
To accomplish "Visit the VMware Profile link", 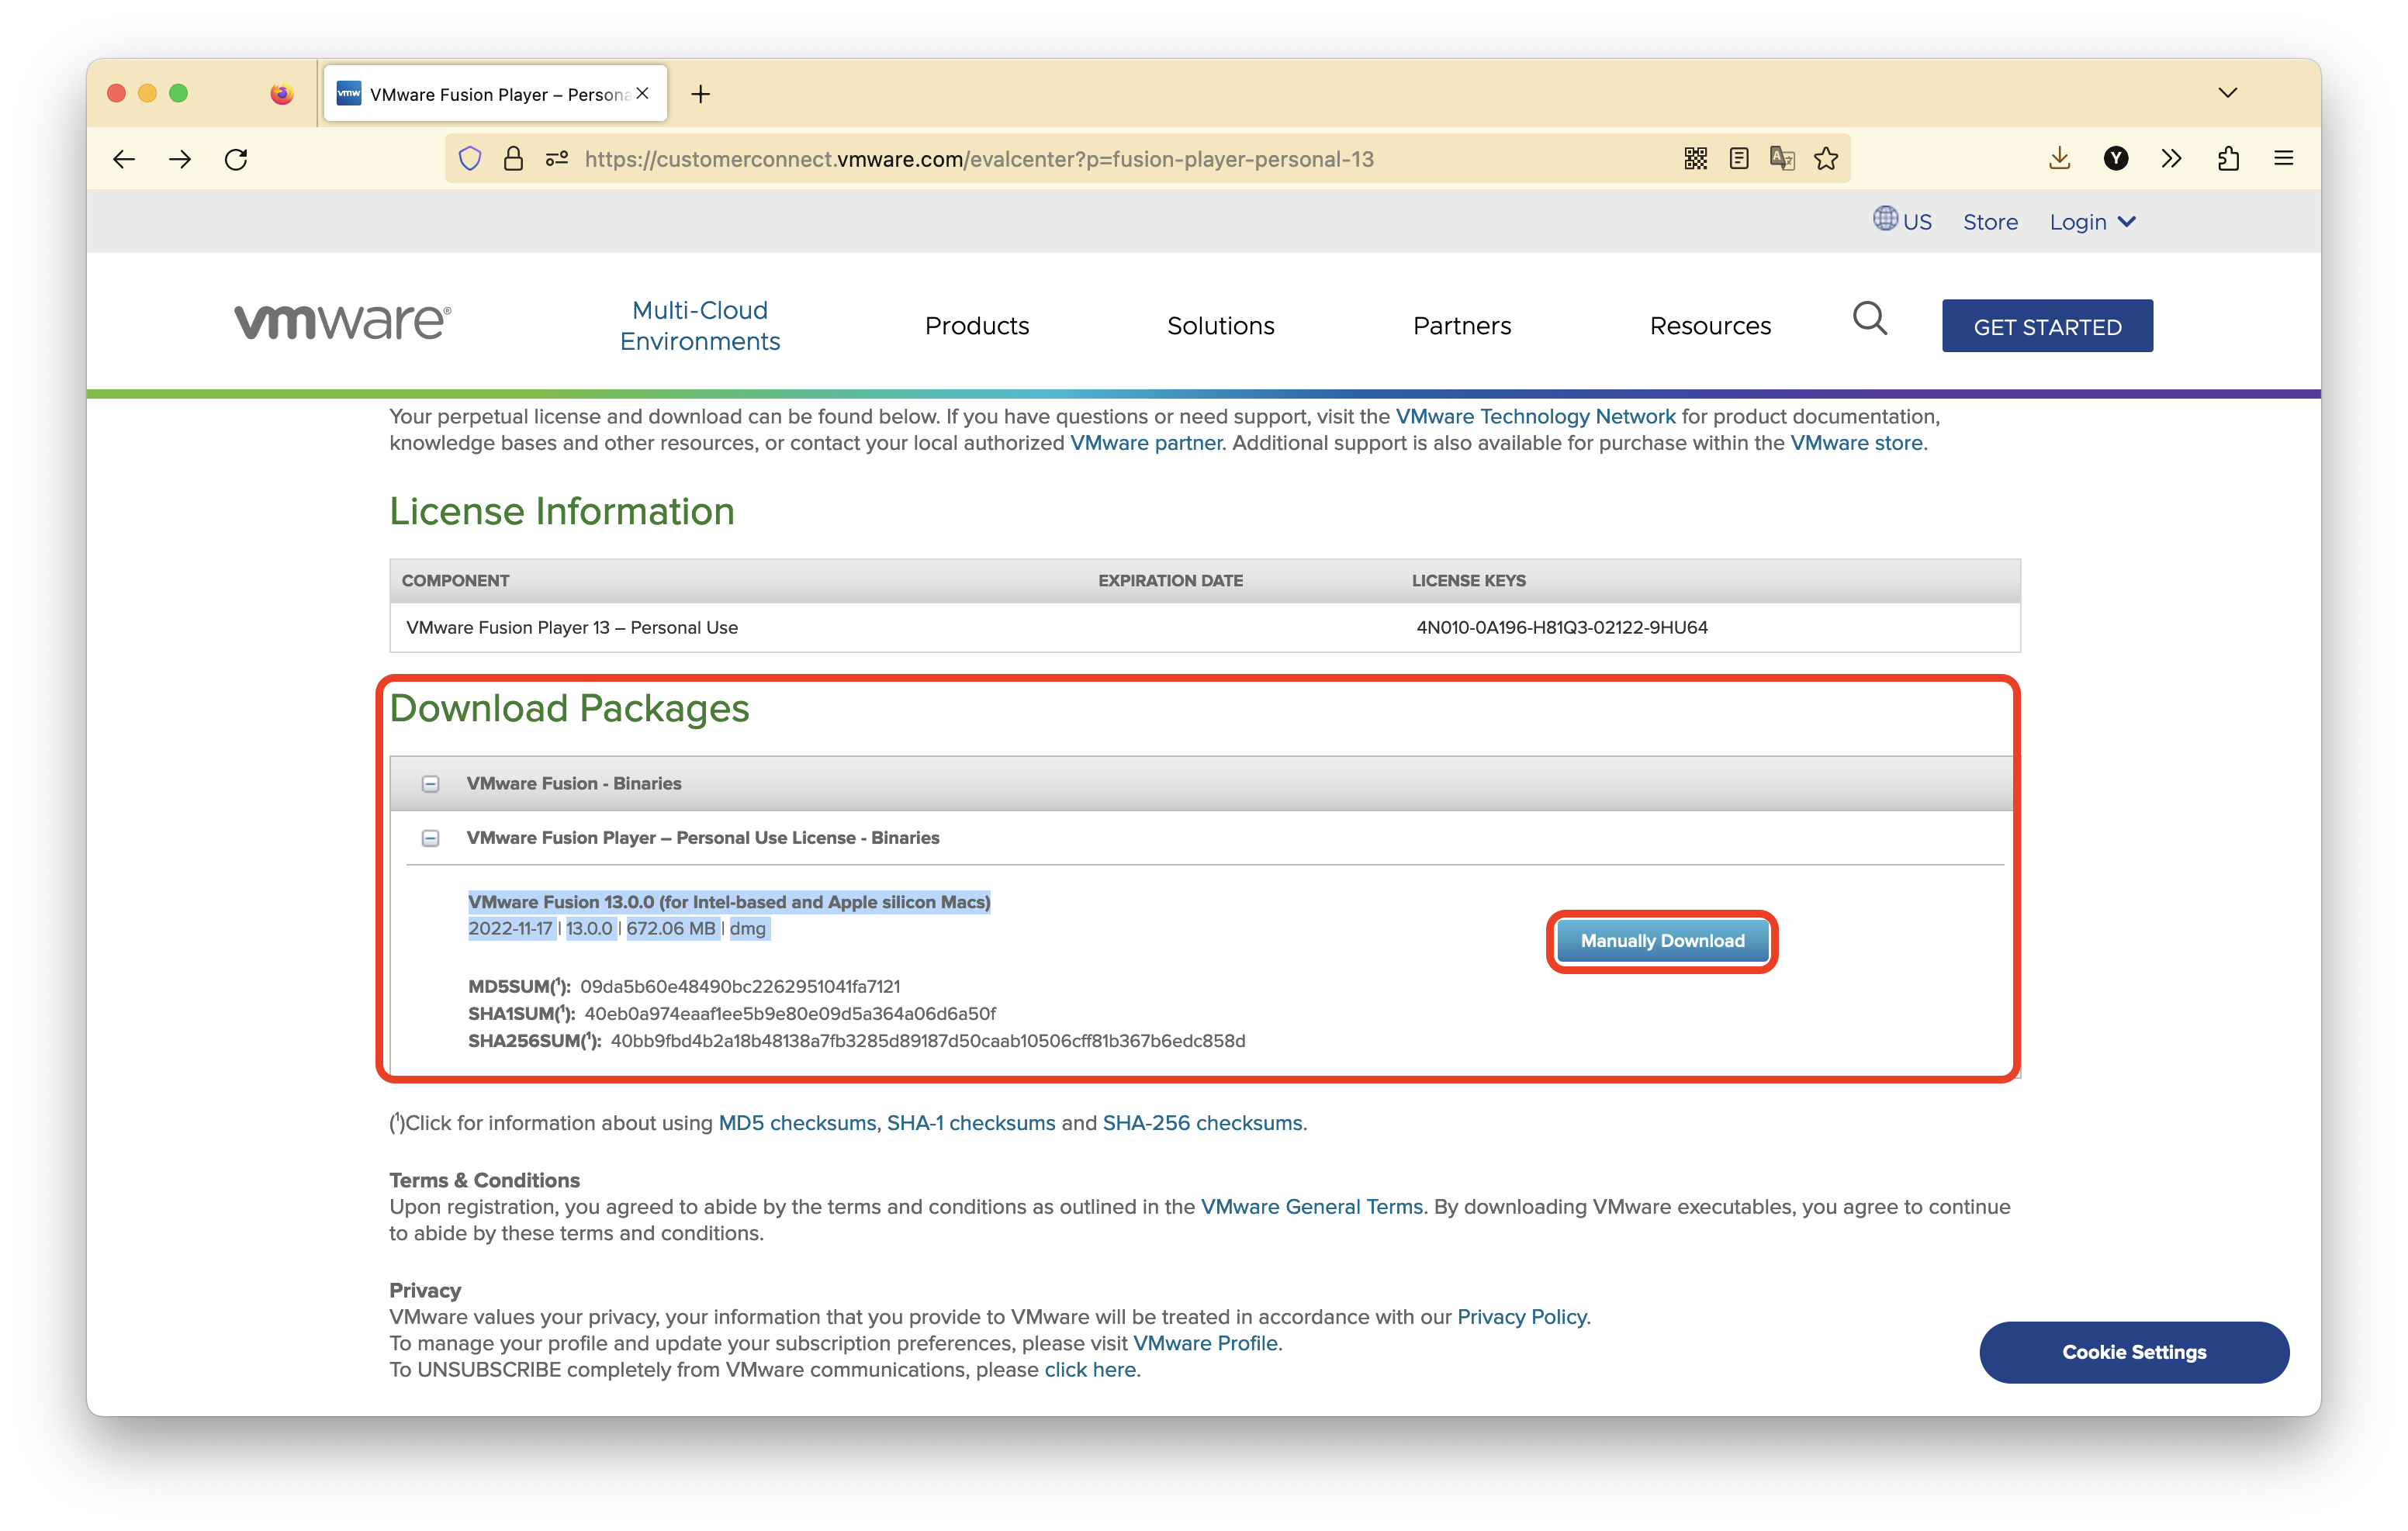I will click(x=1205, y=1343).
